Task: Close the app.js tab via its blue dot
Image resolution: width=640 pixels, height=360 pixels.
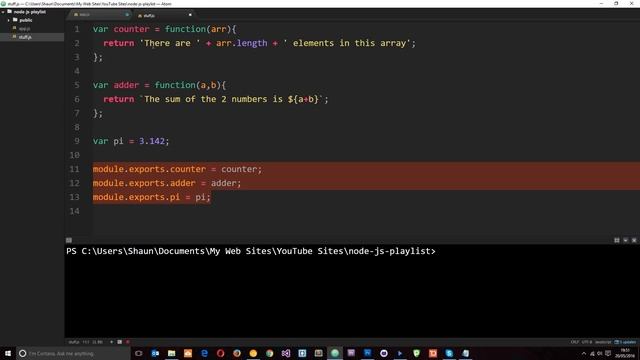Action: click(127, 15)
